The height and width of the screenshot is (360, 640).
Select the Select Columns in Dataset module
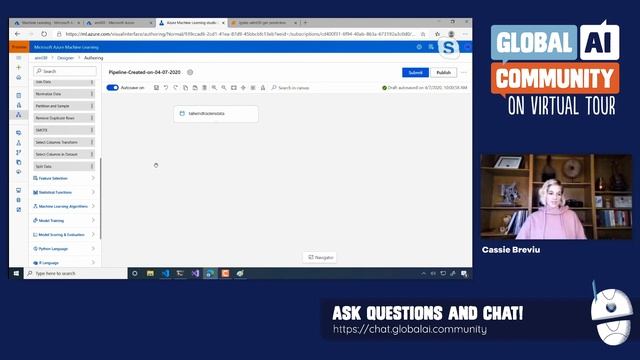(x=64, y=154)
